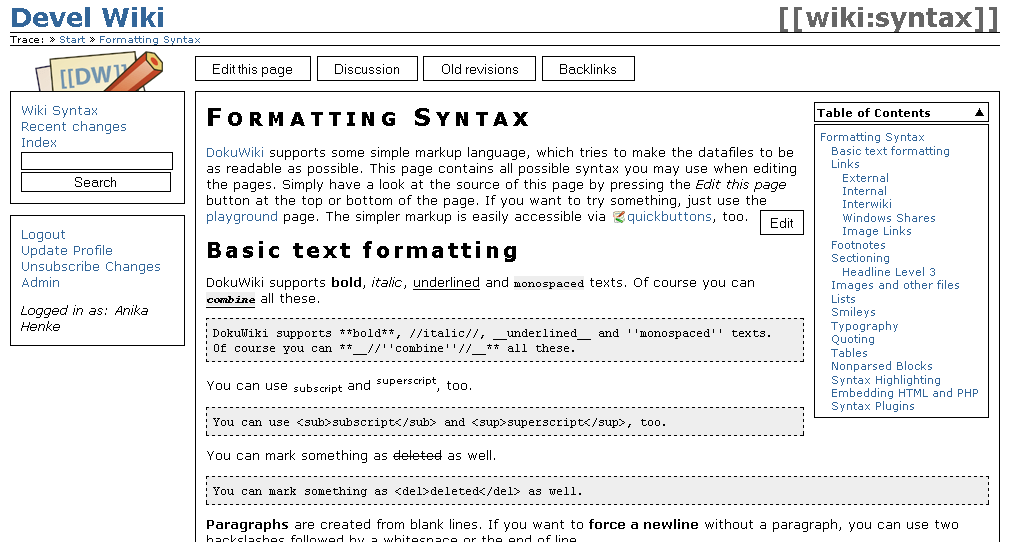Click the DokuWiki pencil logo image
Screen dimensions: 1010x542
point(99,72)
